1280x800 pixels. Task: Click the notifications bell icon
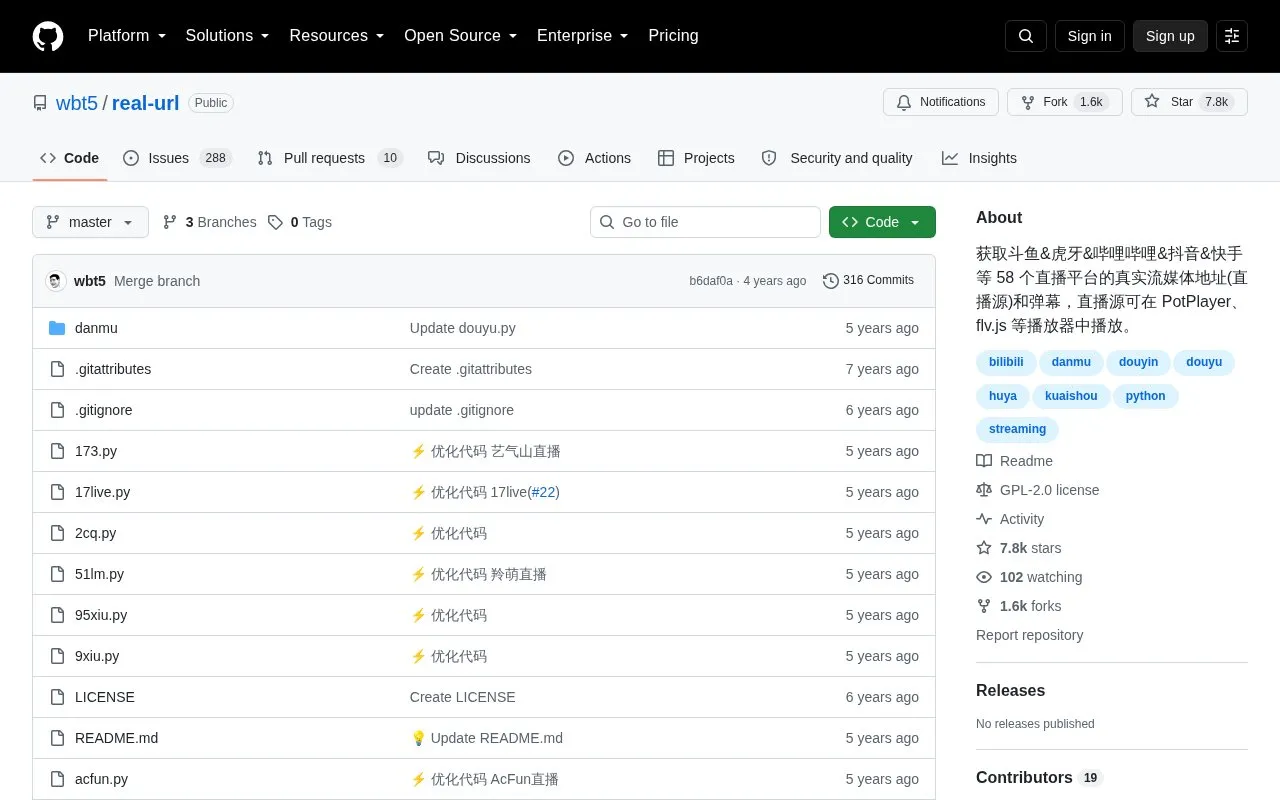click(904, 102)
